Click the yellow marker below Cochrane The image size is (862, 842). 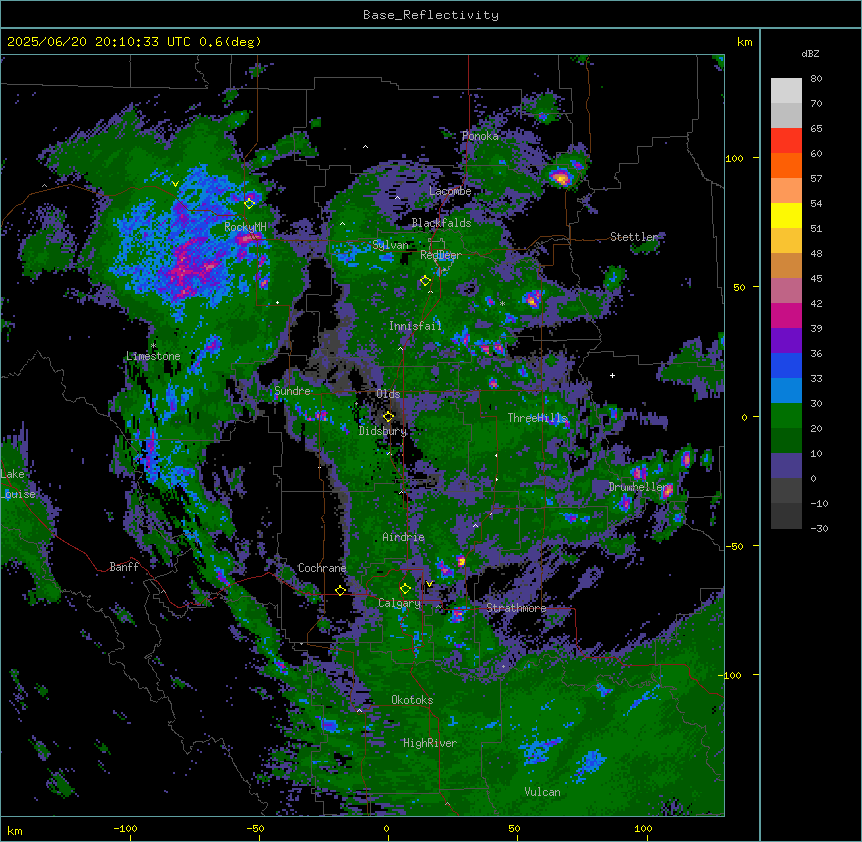pos(340,590)
